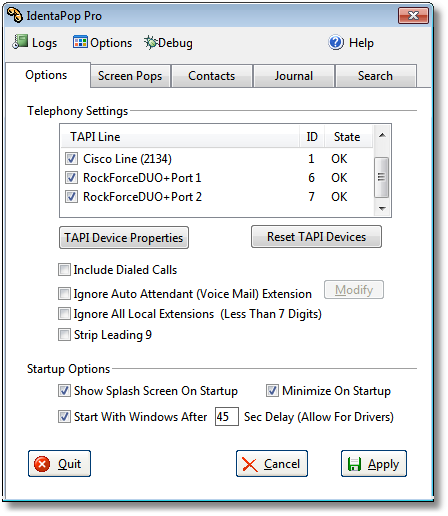Image resolution: width=448 pixels, height=516 pixels.
Task: Open the Logs toolbar icon
Action: tap(20, 42)
